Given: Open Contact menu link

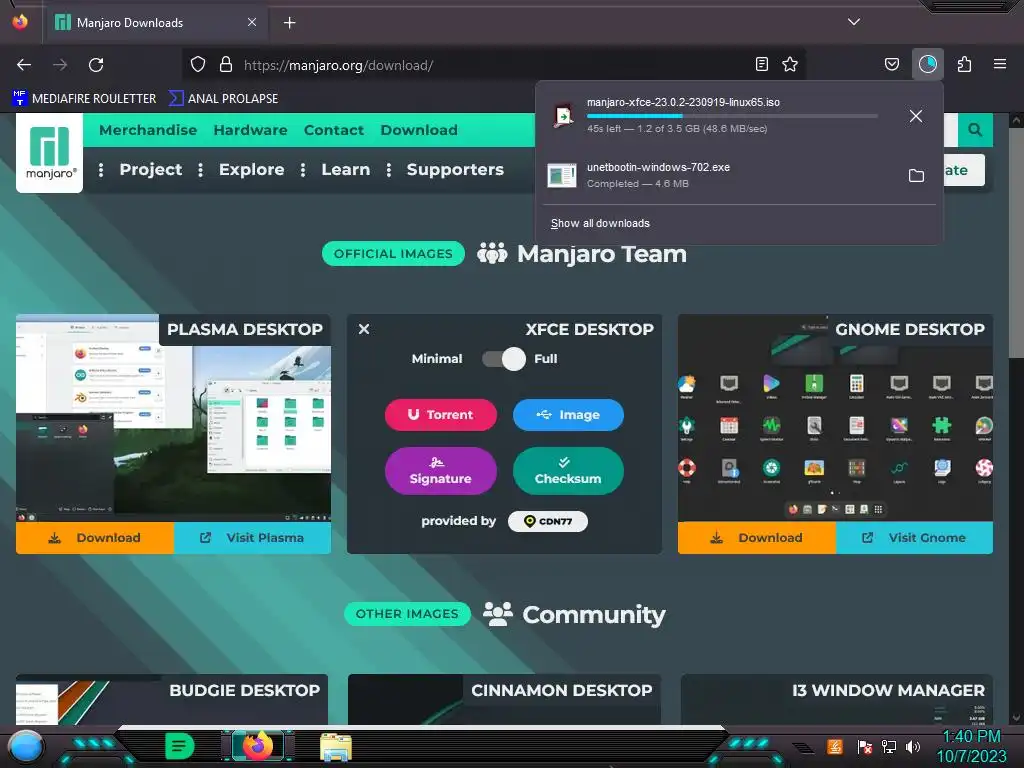Looking at the screenshot, I should click(334, 130).
